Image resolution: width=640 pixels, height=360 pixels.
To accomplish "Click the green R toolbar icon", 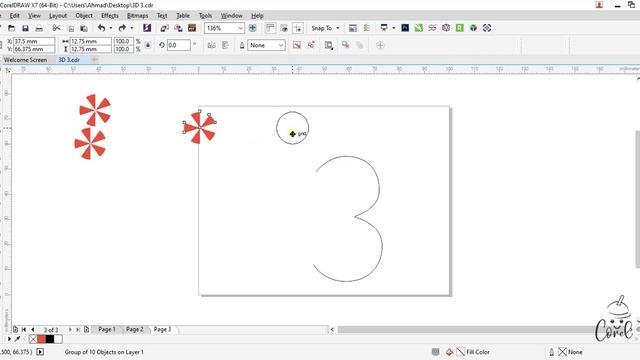I will [x=460, y=28].
